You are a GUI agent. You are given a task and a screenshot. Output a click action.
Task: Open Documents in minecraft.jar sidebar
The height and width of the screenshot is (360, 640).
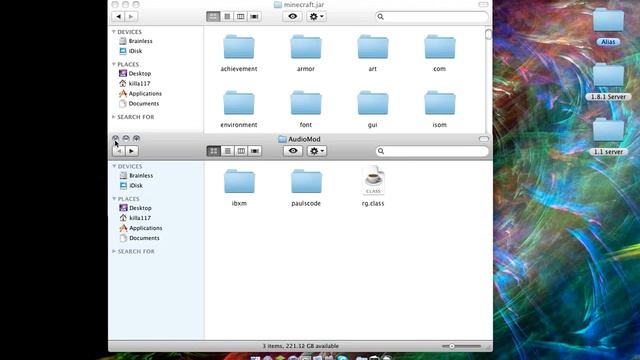coord(139,104)
